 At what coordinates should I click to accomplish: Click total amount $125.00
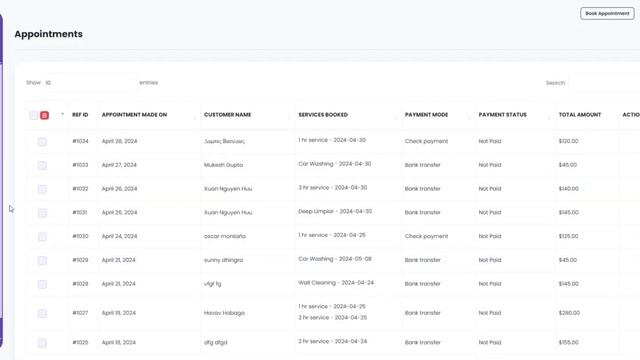click(x=568, y=236)
